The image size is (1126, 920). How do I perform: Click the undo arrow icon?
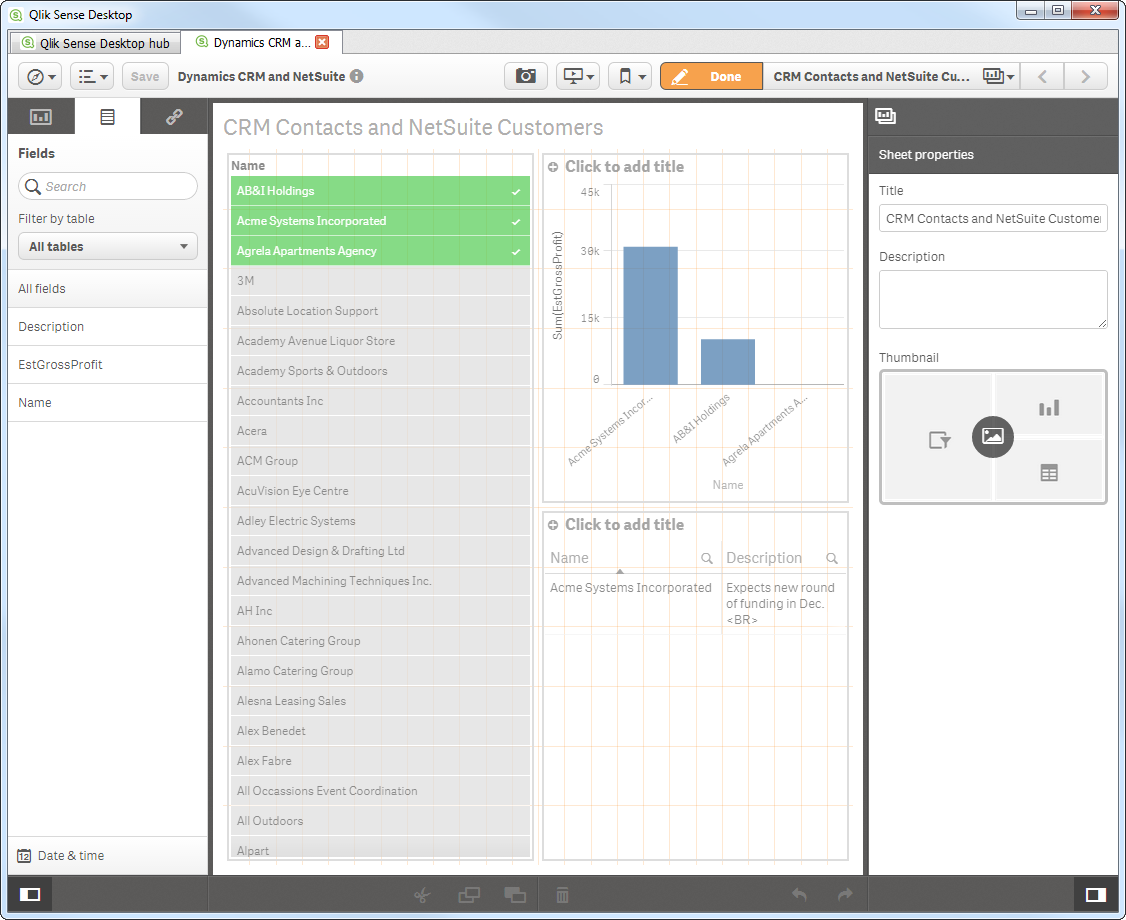click(799, 894)
